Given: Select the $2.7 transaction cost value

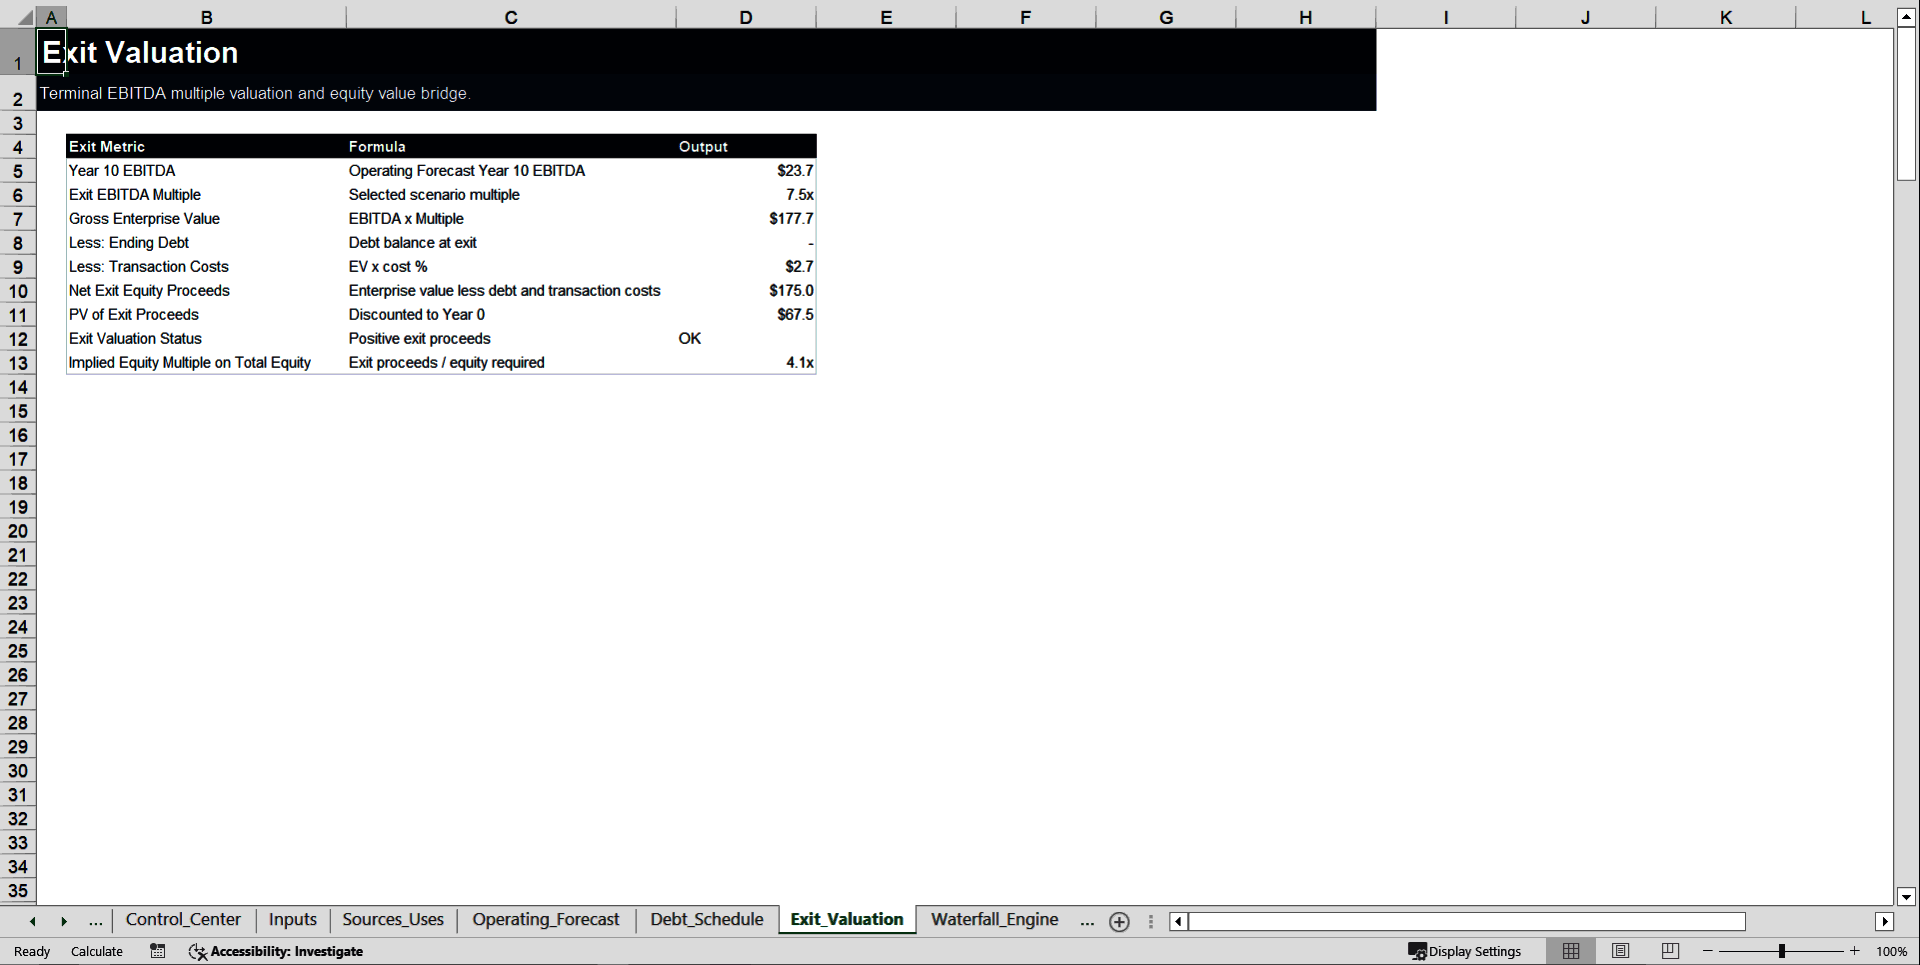Looking at the screenshot, I should coord(746,267).
